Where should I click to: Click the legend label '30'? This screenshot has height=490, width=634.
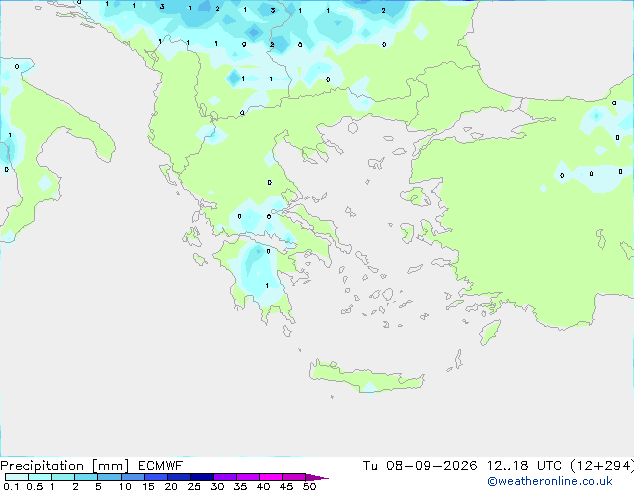(217, 486)
